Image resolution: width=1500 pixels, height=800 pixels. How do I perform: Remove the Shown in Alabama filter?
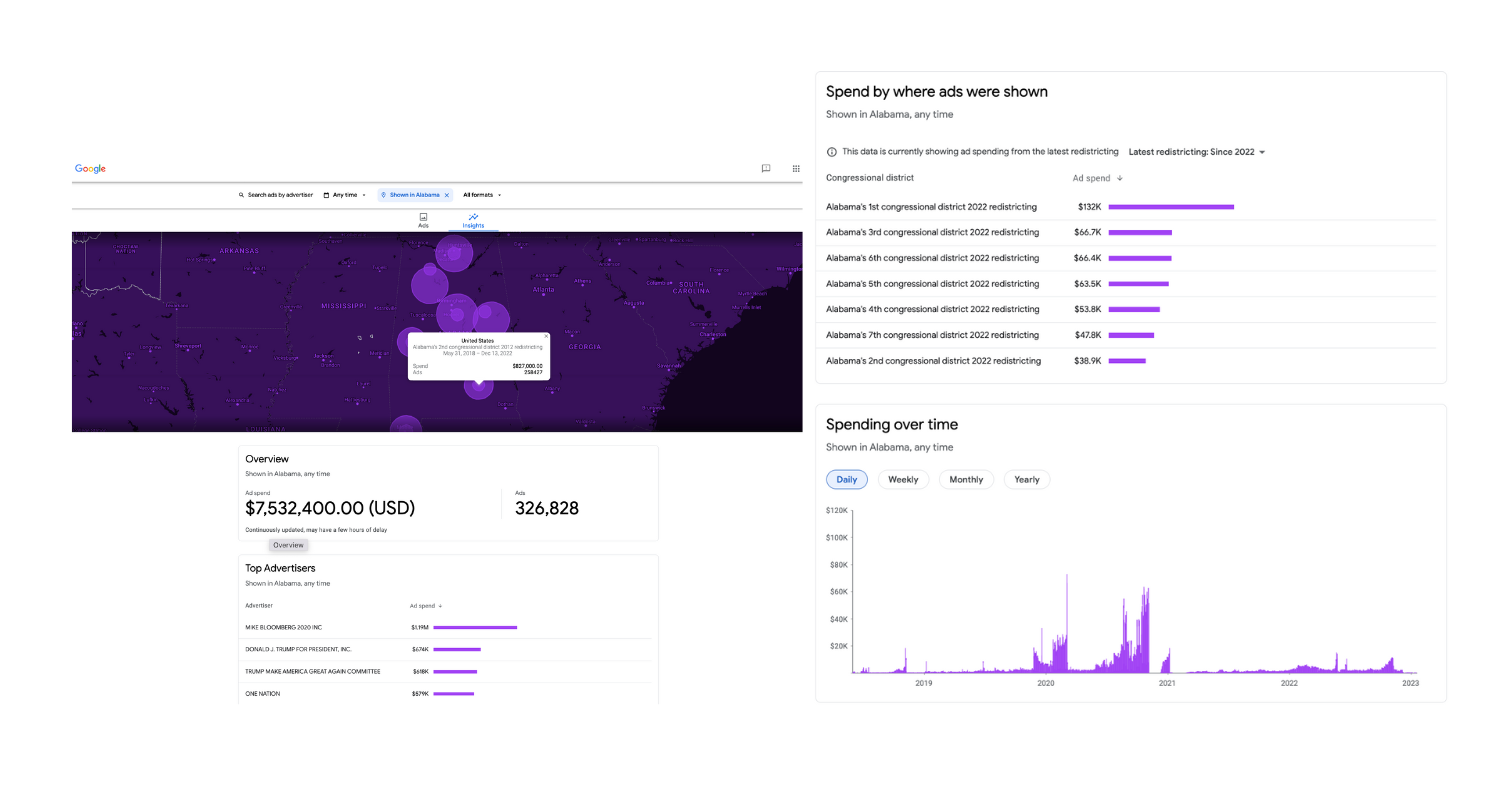pos(447,195)
